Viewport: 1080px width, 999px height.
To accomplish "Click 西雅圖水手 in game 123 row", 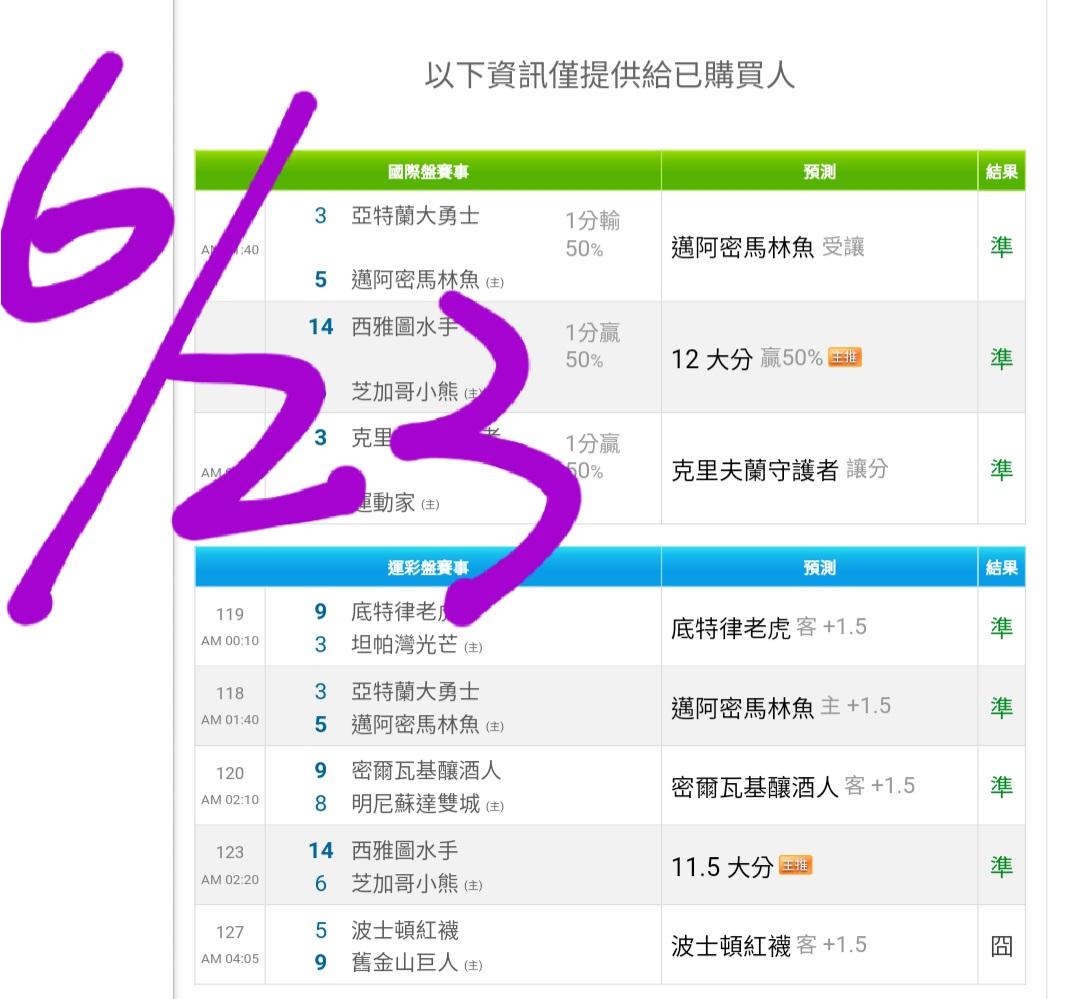I will (404, 850).
